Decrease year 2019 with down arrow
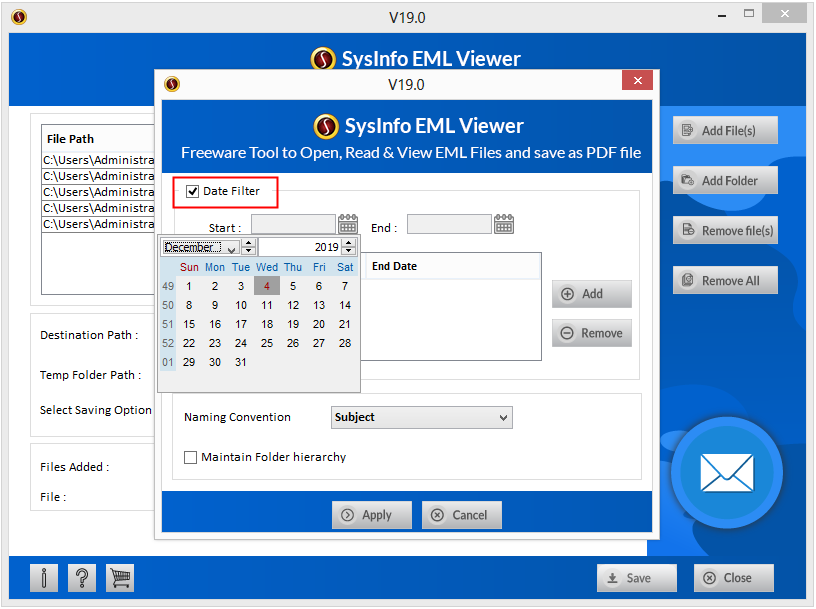The height and width of the screenshot is (609, 816). tap(349, 251)
